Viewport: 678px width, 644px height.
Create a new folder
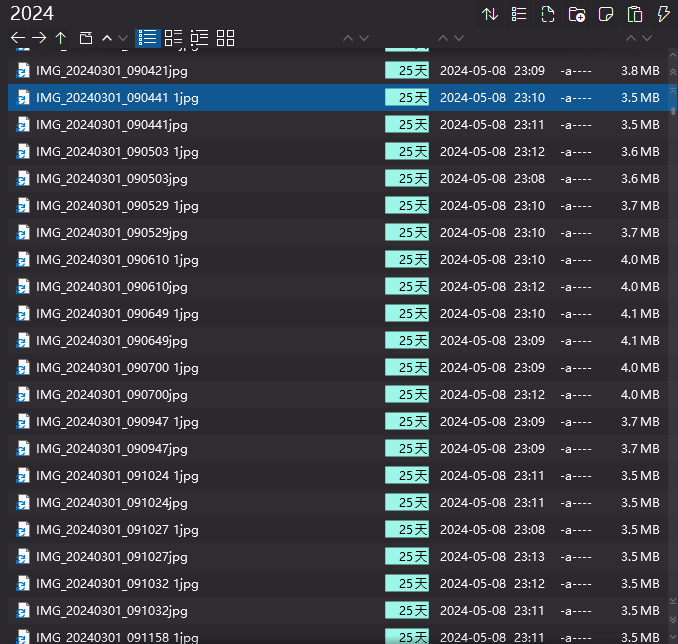click(x=576, y=14)
